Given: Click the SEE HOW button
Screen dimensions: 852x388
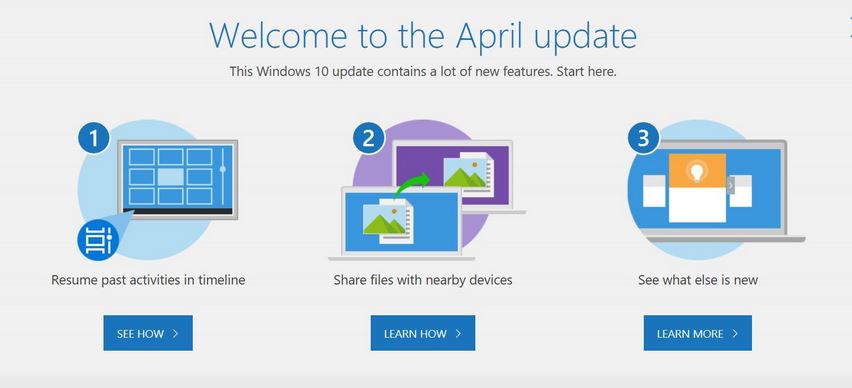Looking at the screenshot, I should [148, 333].
